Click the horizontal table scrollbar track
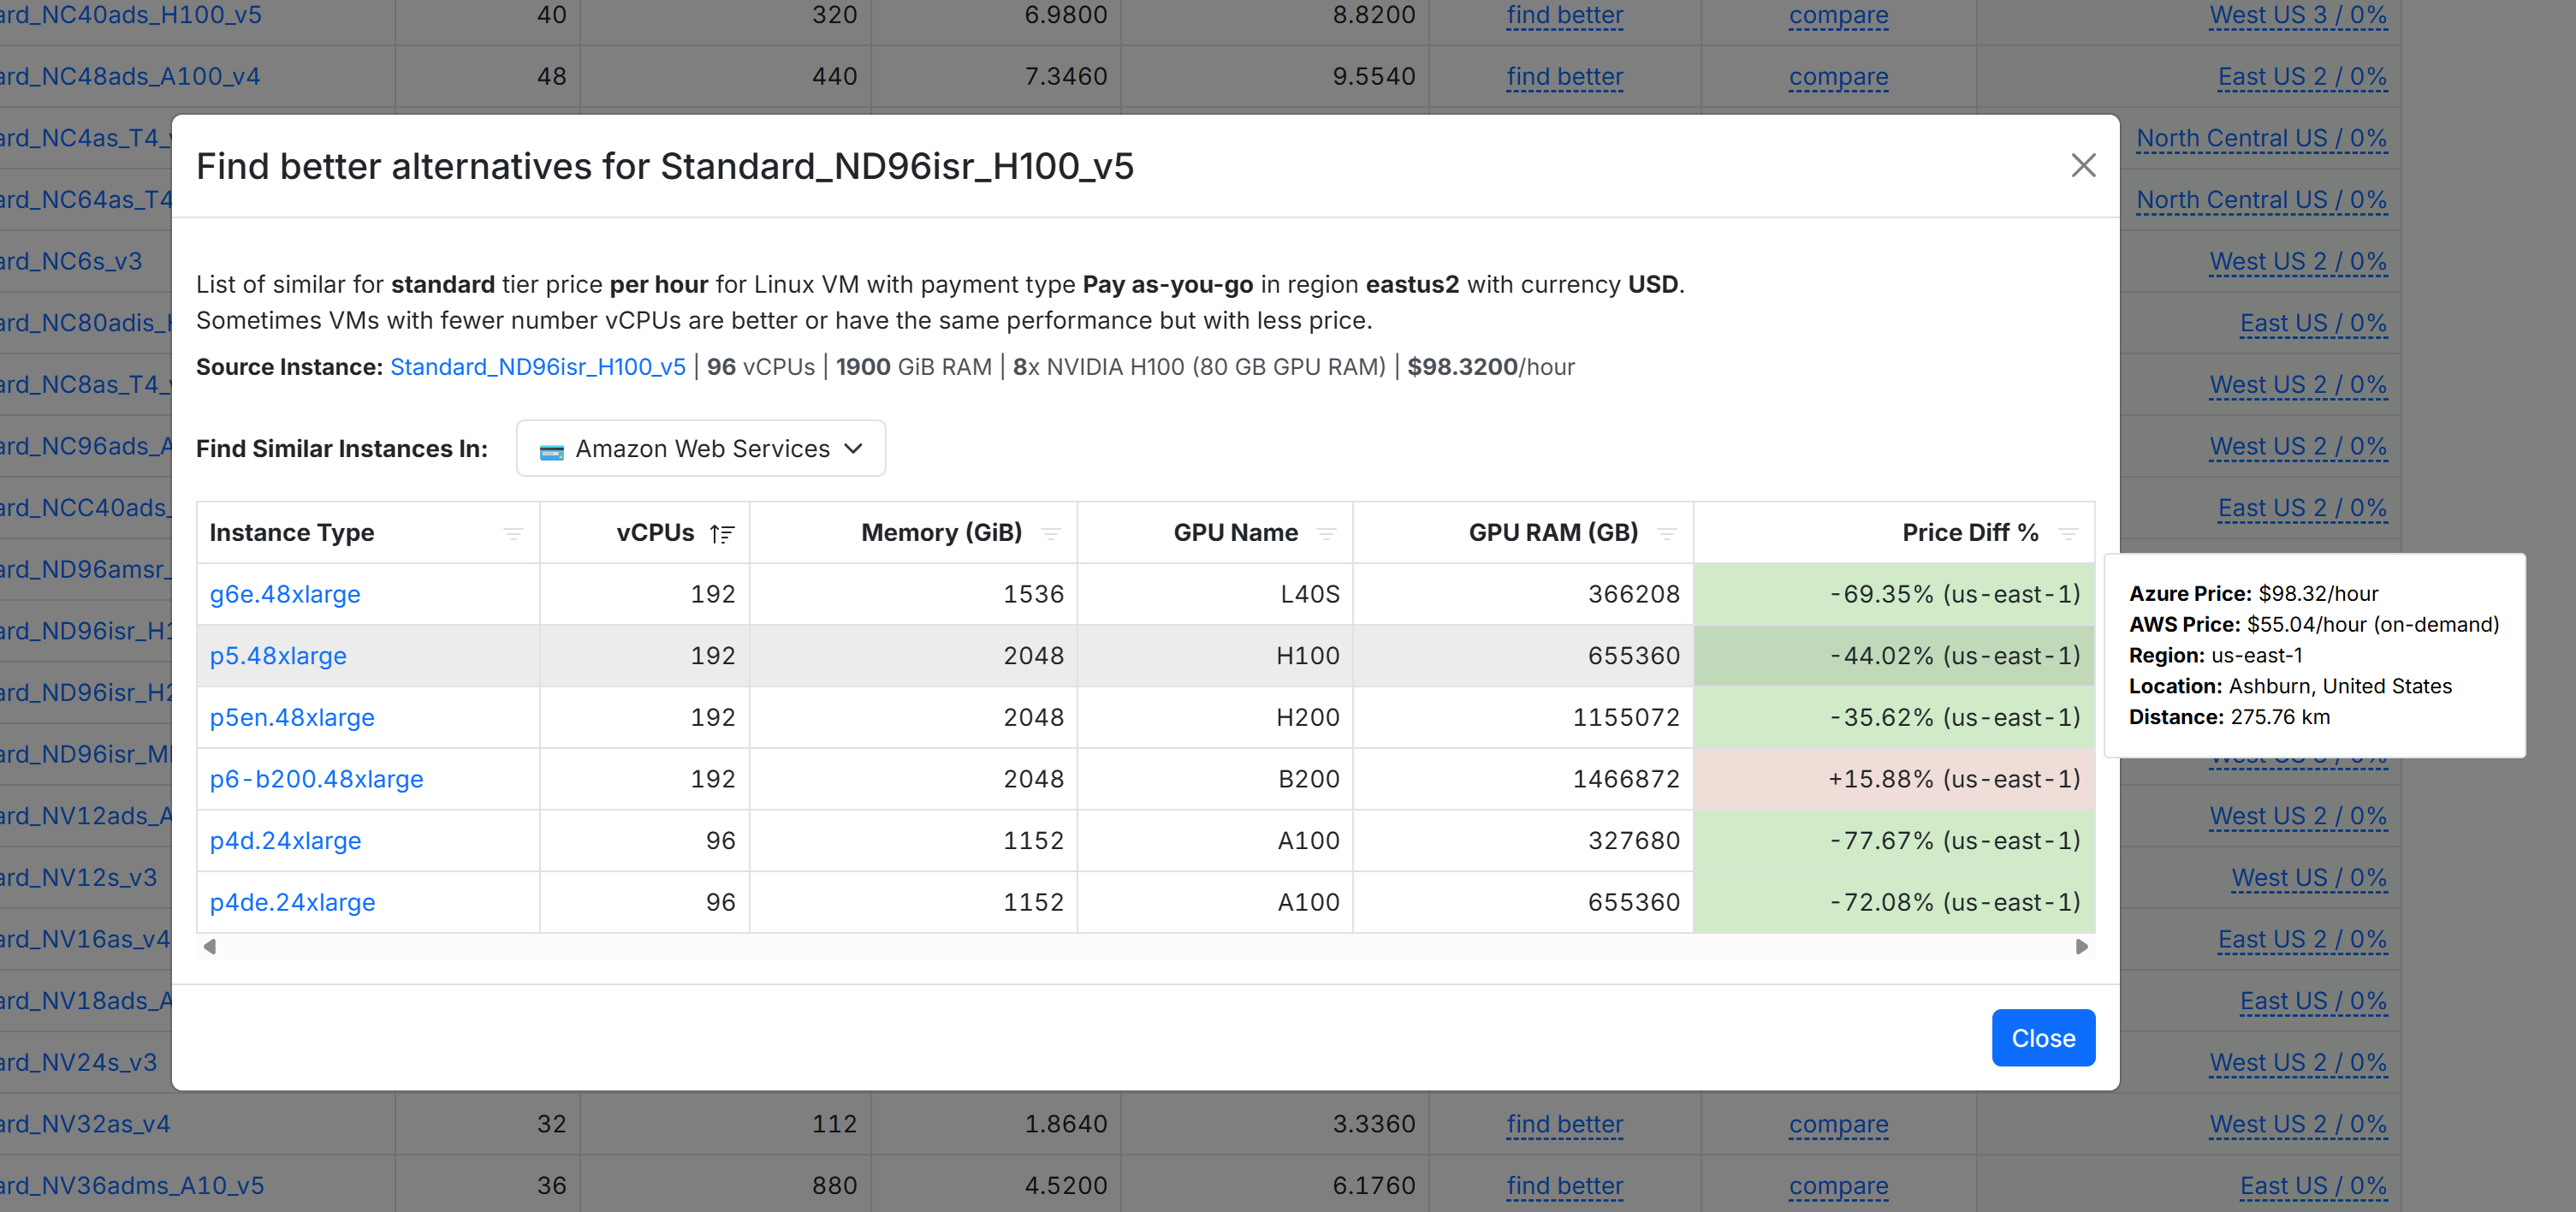This screenshot has width=2576, height=1212. tap(1144, 946)
